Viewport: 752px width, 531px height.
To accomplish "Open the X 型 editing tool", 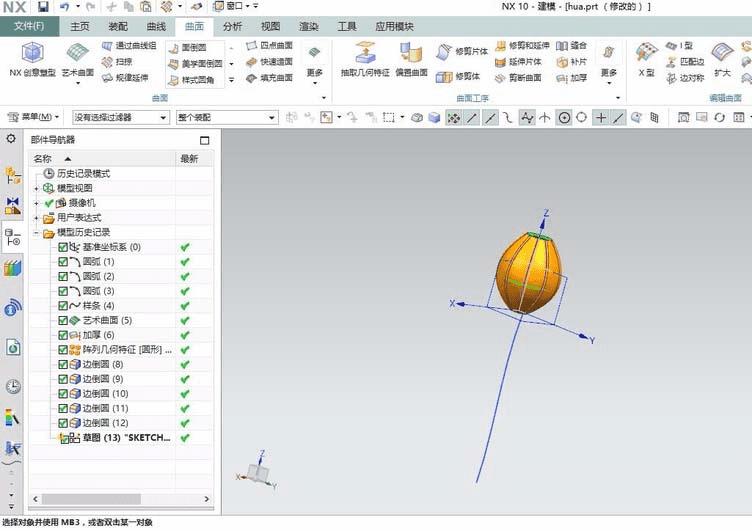I will tap(646, 59).
